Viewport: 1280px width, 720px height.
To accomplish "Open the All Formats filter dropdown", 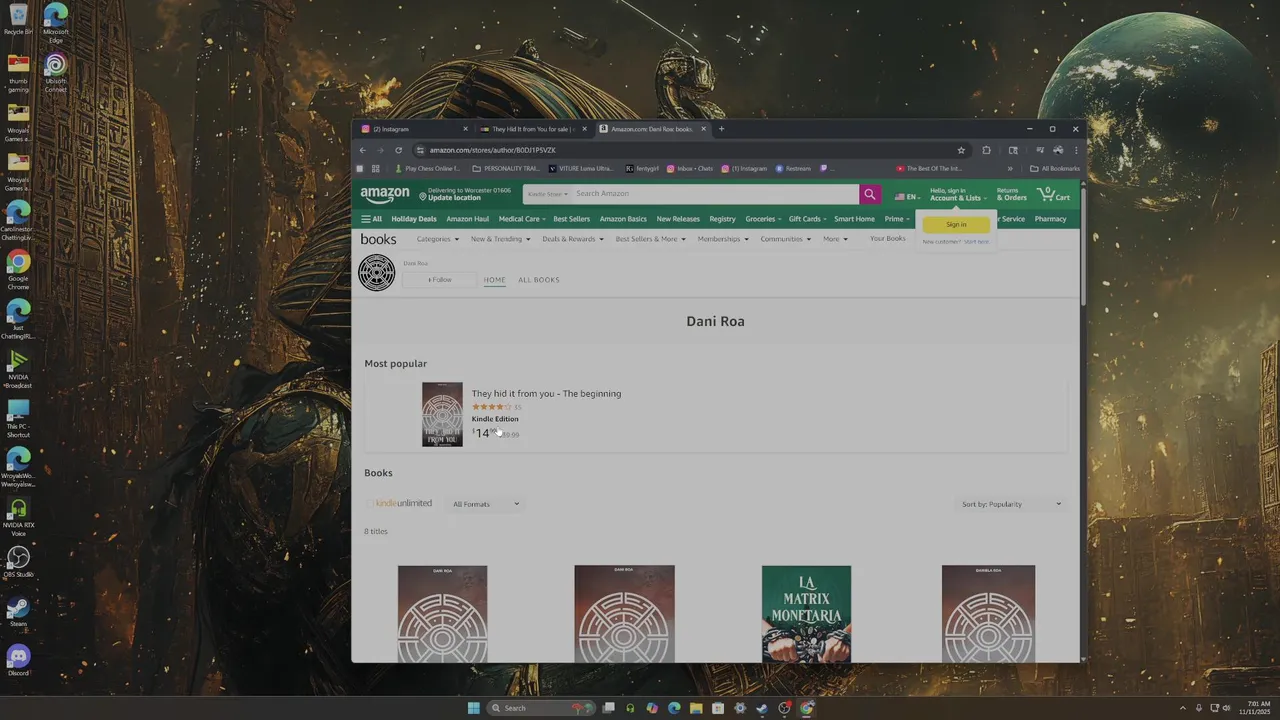I will [485, 504].
